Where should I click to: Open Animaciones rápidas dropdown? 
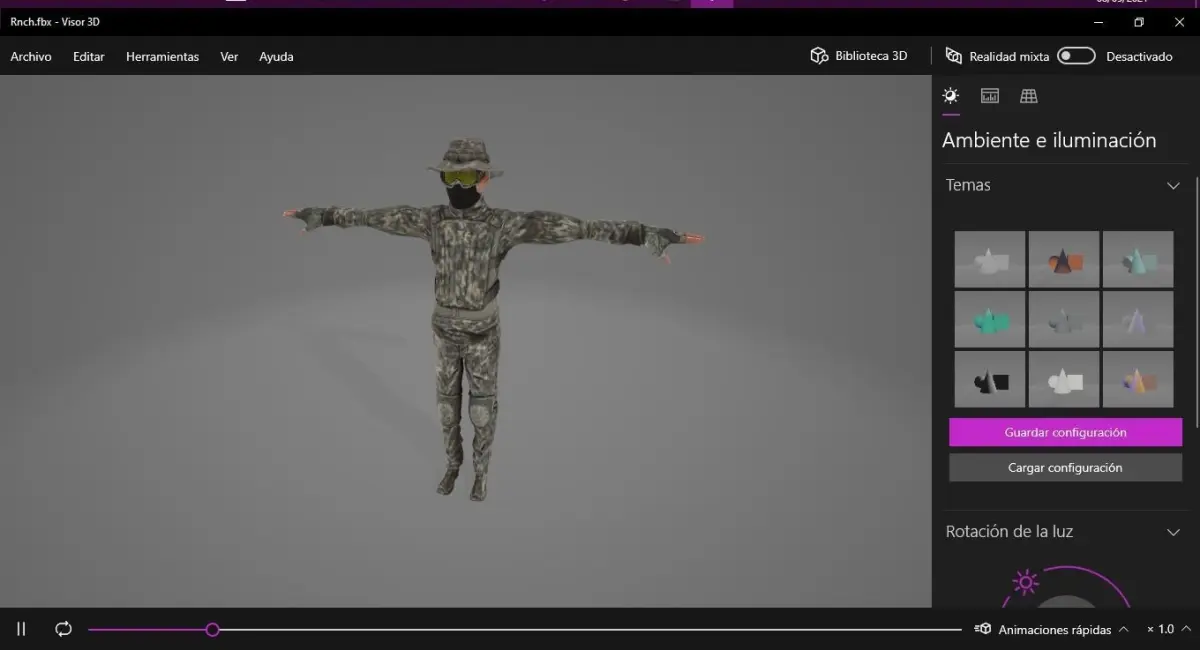(1052, 629)
